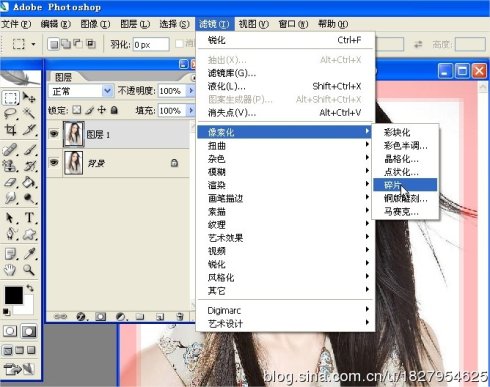Click the background white color swatch
The height and width of the screenshot is (387, 490).
point(28,309)
